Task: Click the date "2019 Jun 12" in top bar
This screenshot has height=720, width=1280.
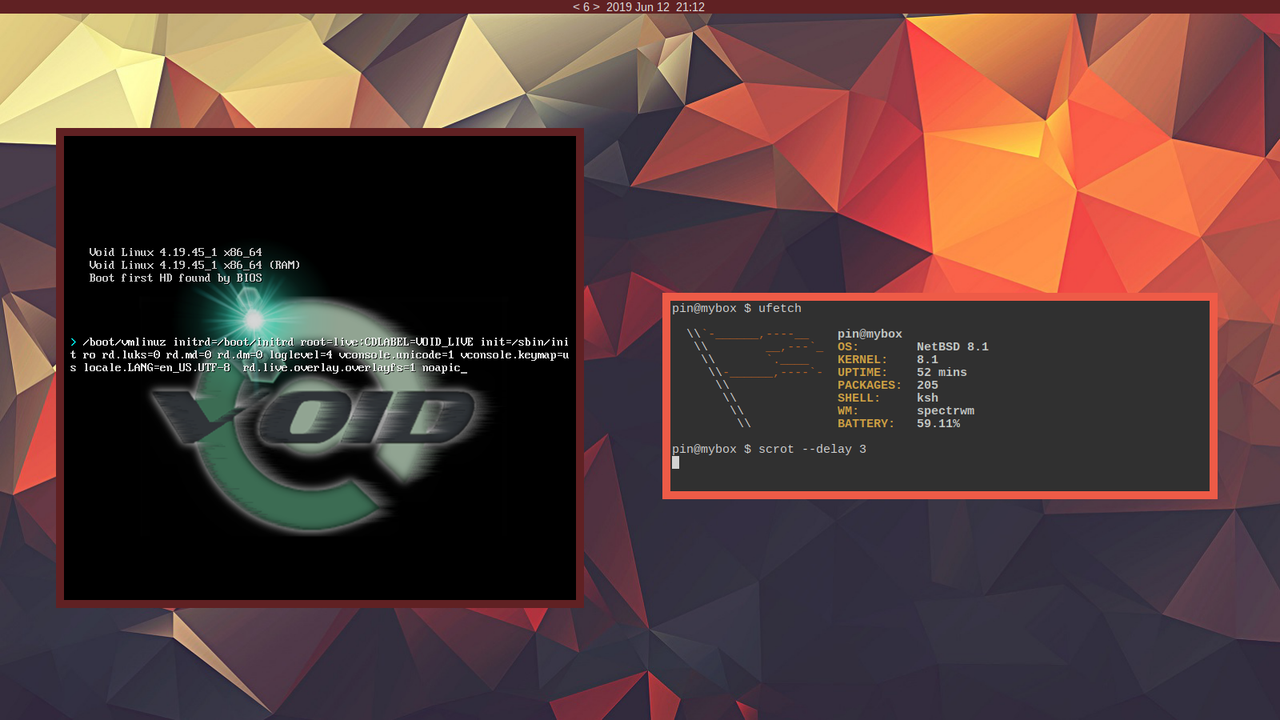Action: 638,7
